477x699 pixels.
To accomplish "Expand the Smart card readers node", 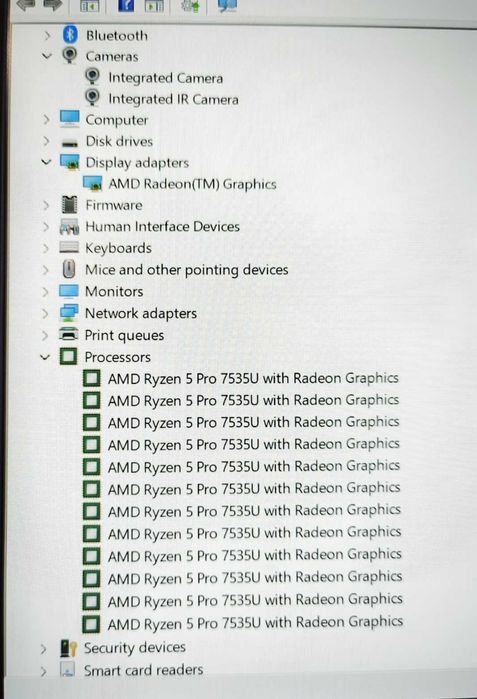I will (43, 671).
